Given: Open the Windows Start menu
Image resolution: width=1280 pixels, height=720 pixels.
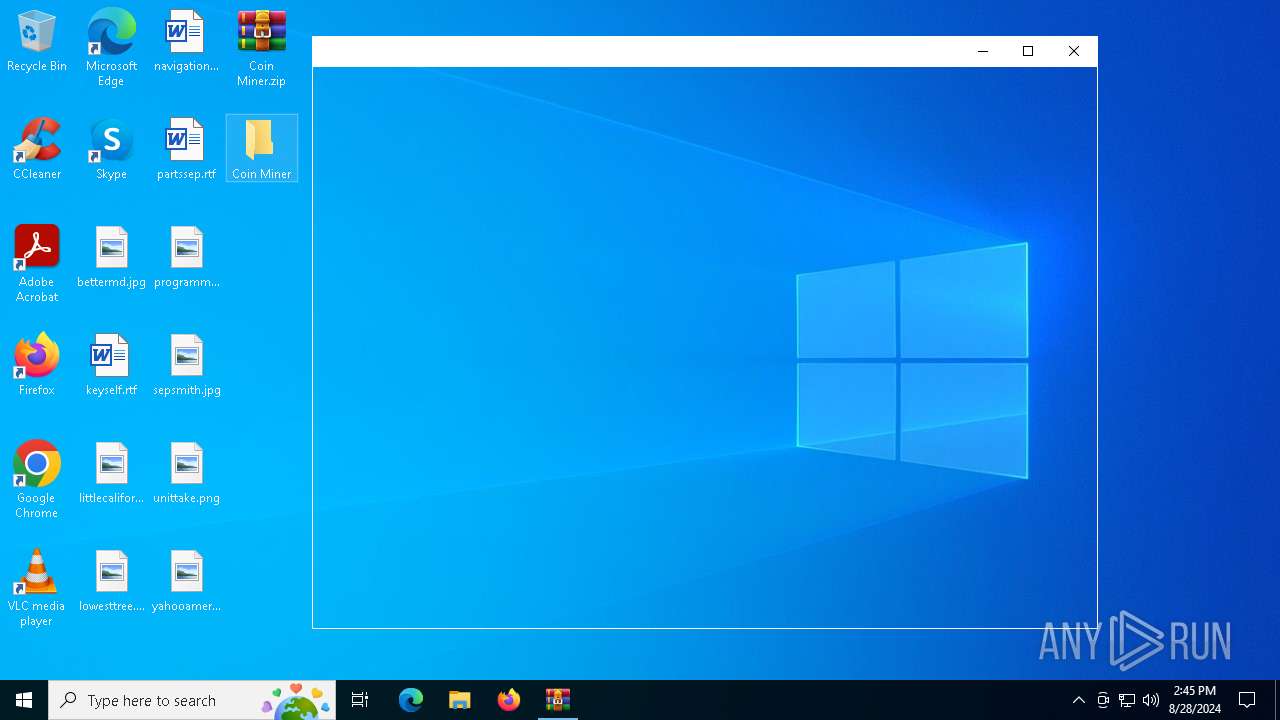Looking at the screenshot, I should click(24, 700).
